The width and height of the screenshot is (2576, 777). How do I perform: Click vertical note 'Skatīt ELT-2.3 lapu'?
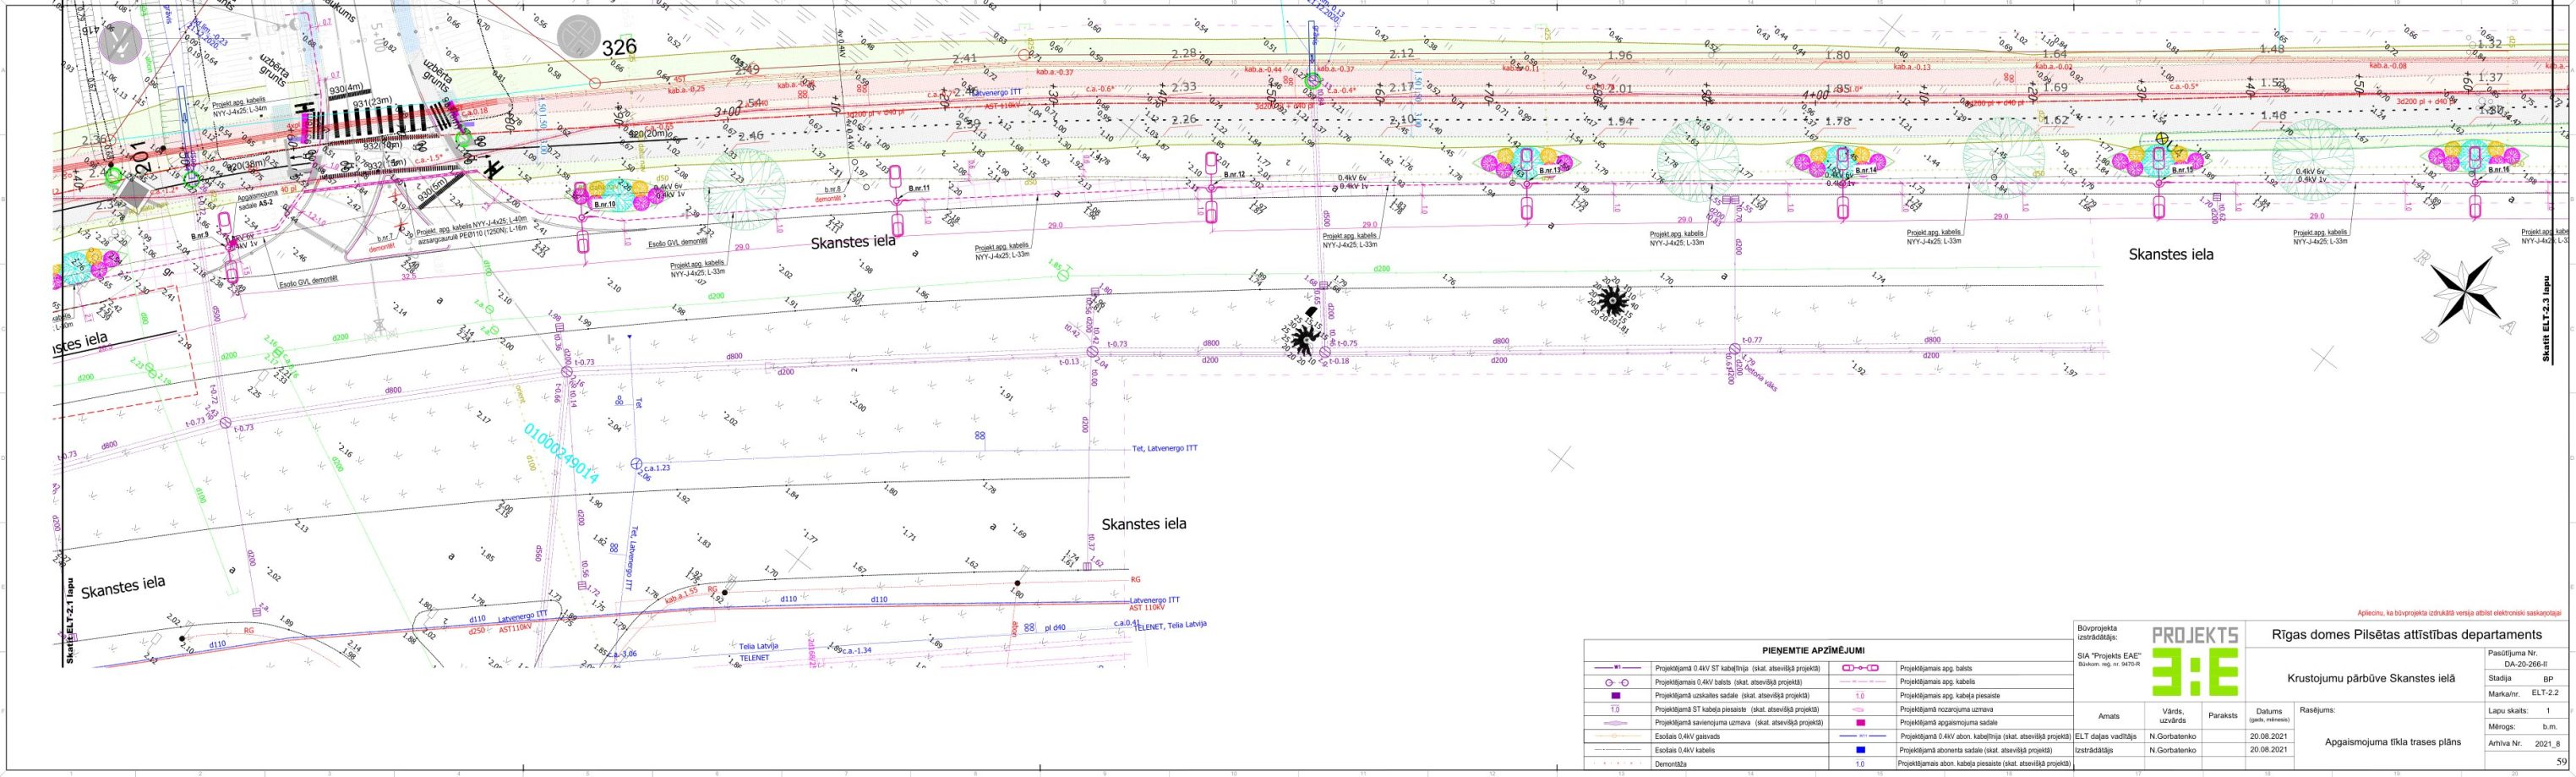point(2546,319)
